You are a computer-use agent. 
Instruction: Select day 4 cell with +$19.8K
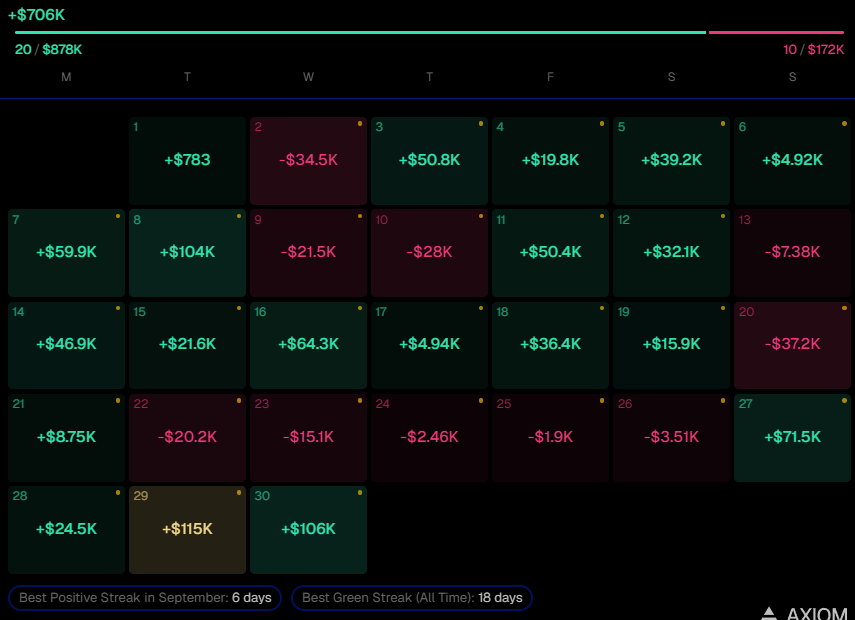[x=550, y=161]
